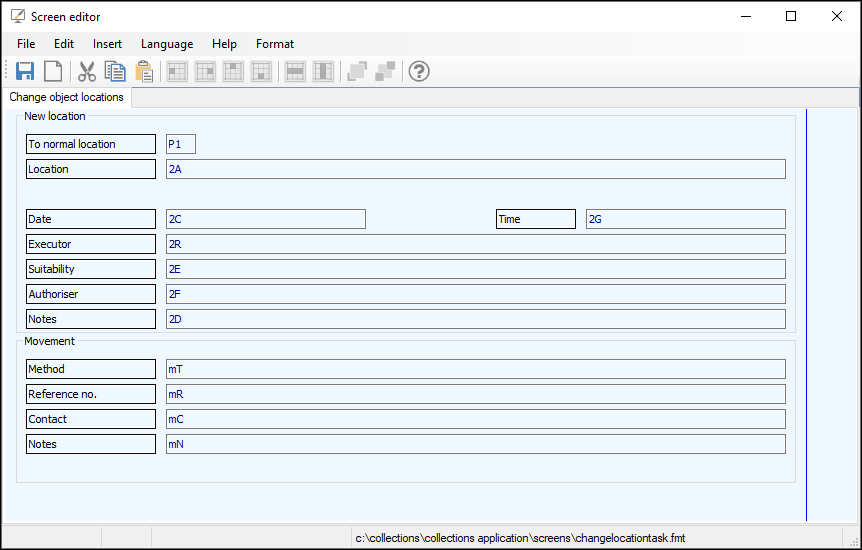Click the Paste clipboard icon
This screenshot has height=550, width=862.
144,72
